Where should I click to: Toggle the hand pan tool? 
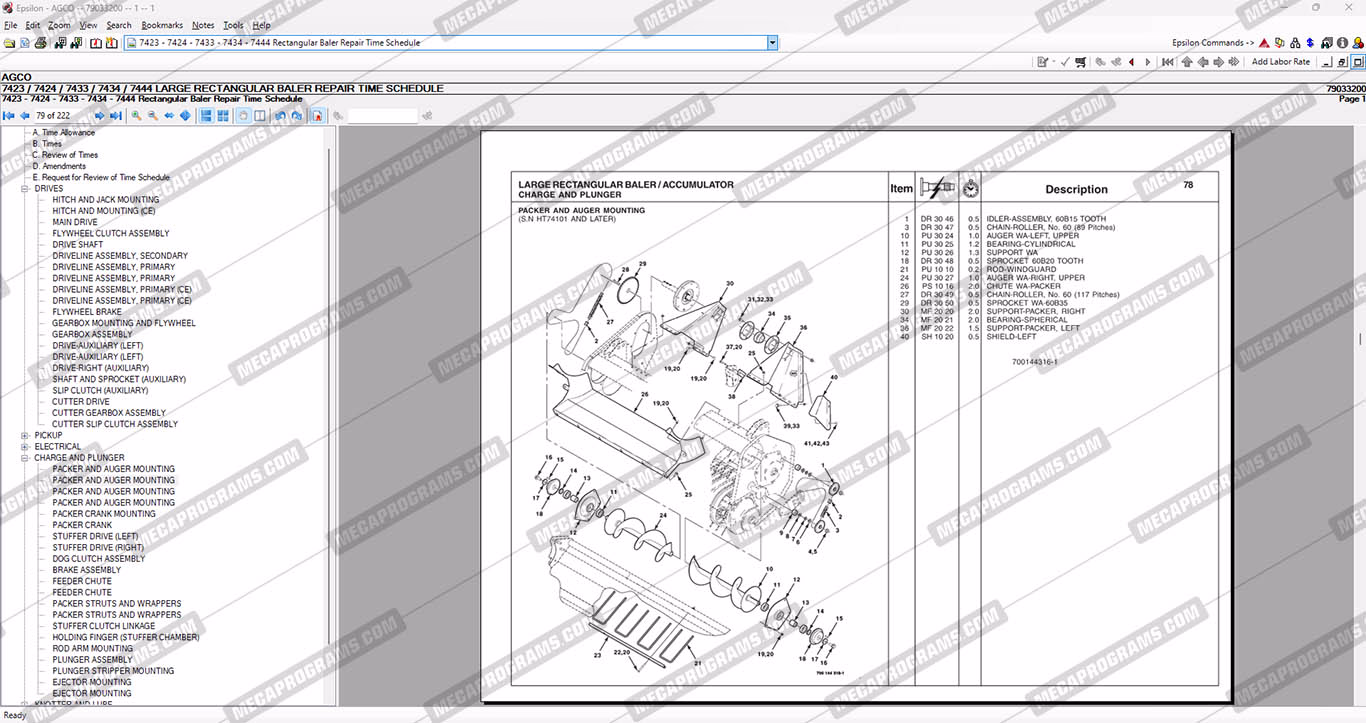243,116
